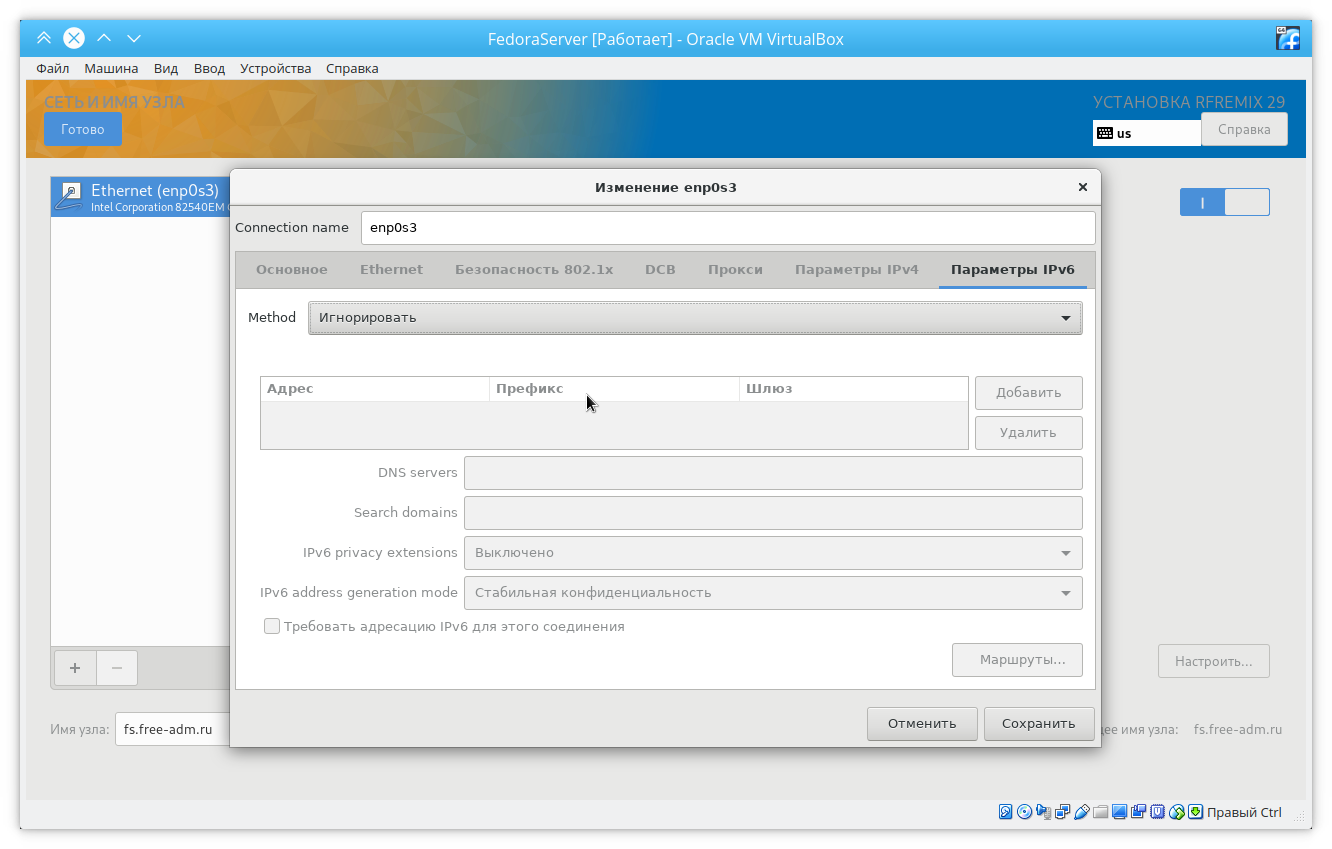Click the optical disc icon in status bar

coord(1025,812)
